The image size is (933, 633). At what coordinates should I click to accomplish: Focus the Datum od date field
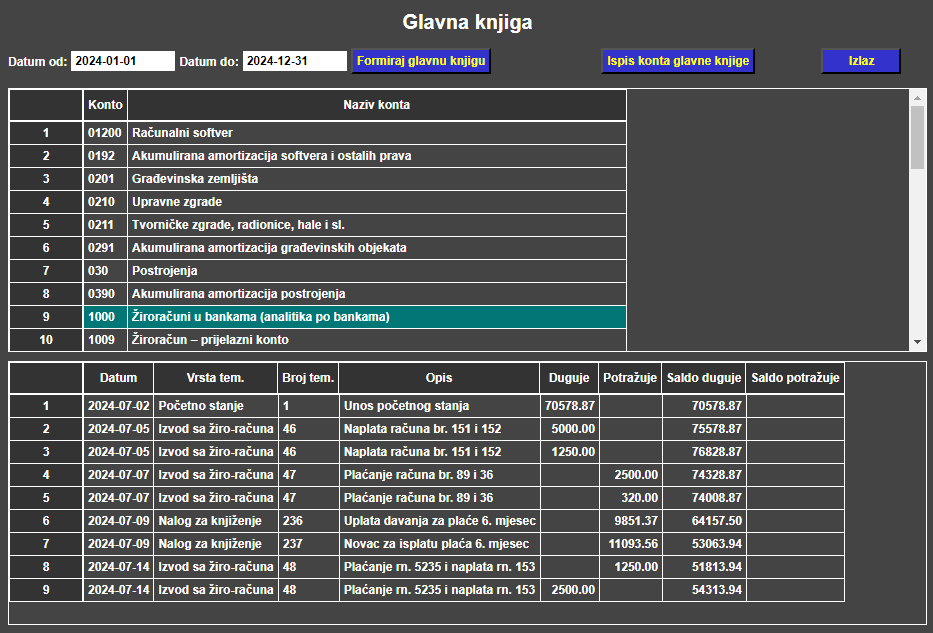(123, 61)
